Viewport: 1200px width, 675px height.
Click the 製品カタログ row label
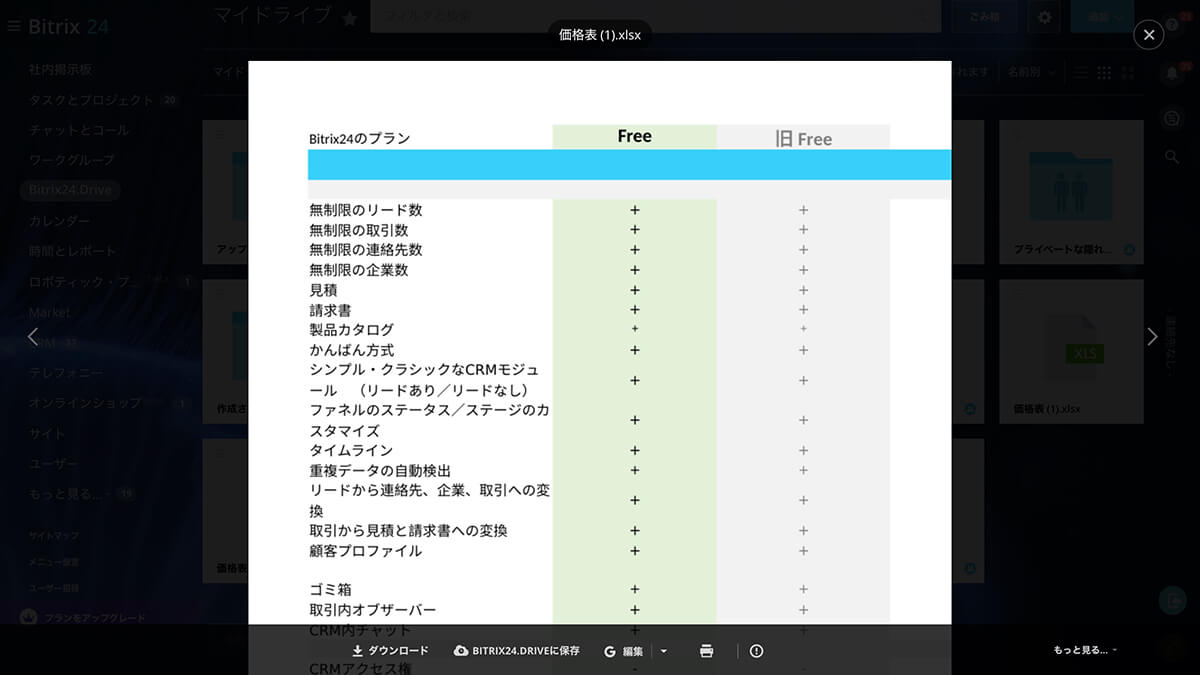tap(352, 329)
